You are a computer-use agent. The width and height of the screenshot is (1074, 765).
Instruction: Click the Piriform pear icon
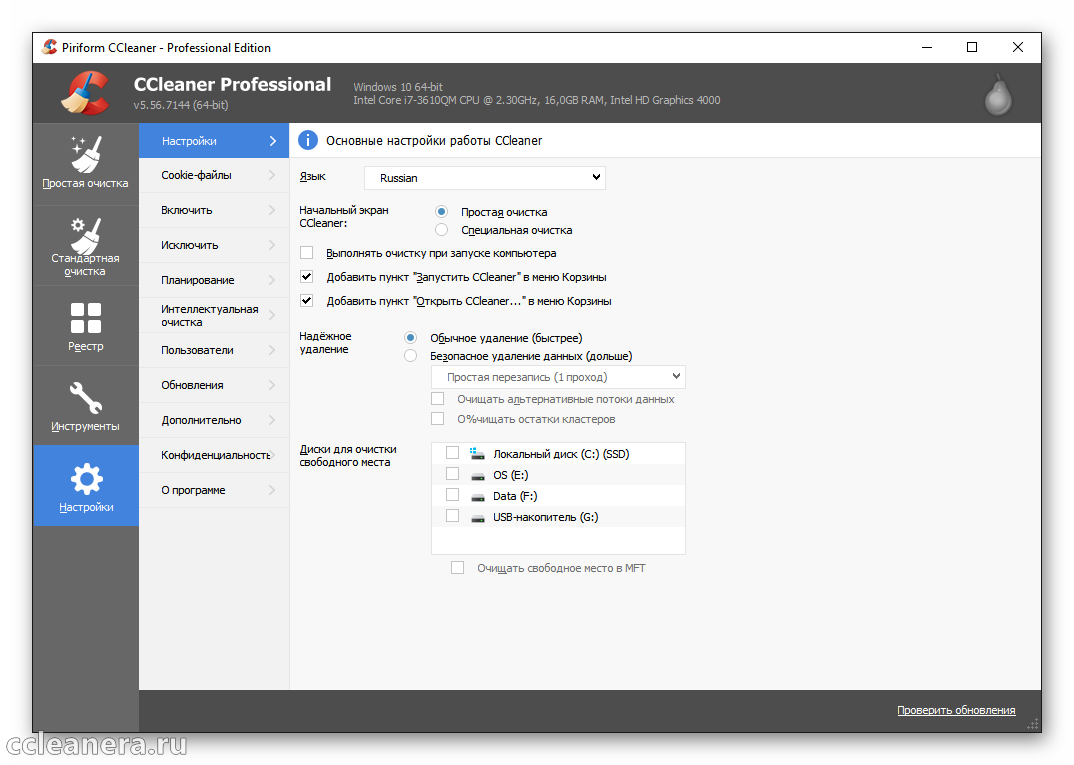click(998, 94)
